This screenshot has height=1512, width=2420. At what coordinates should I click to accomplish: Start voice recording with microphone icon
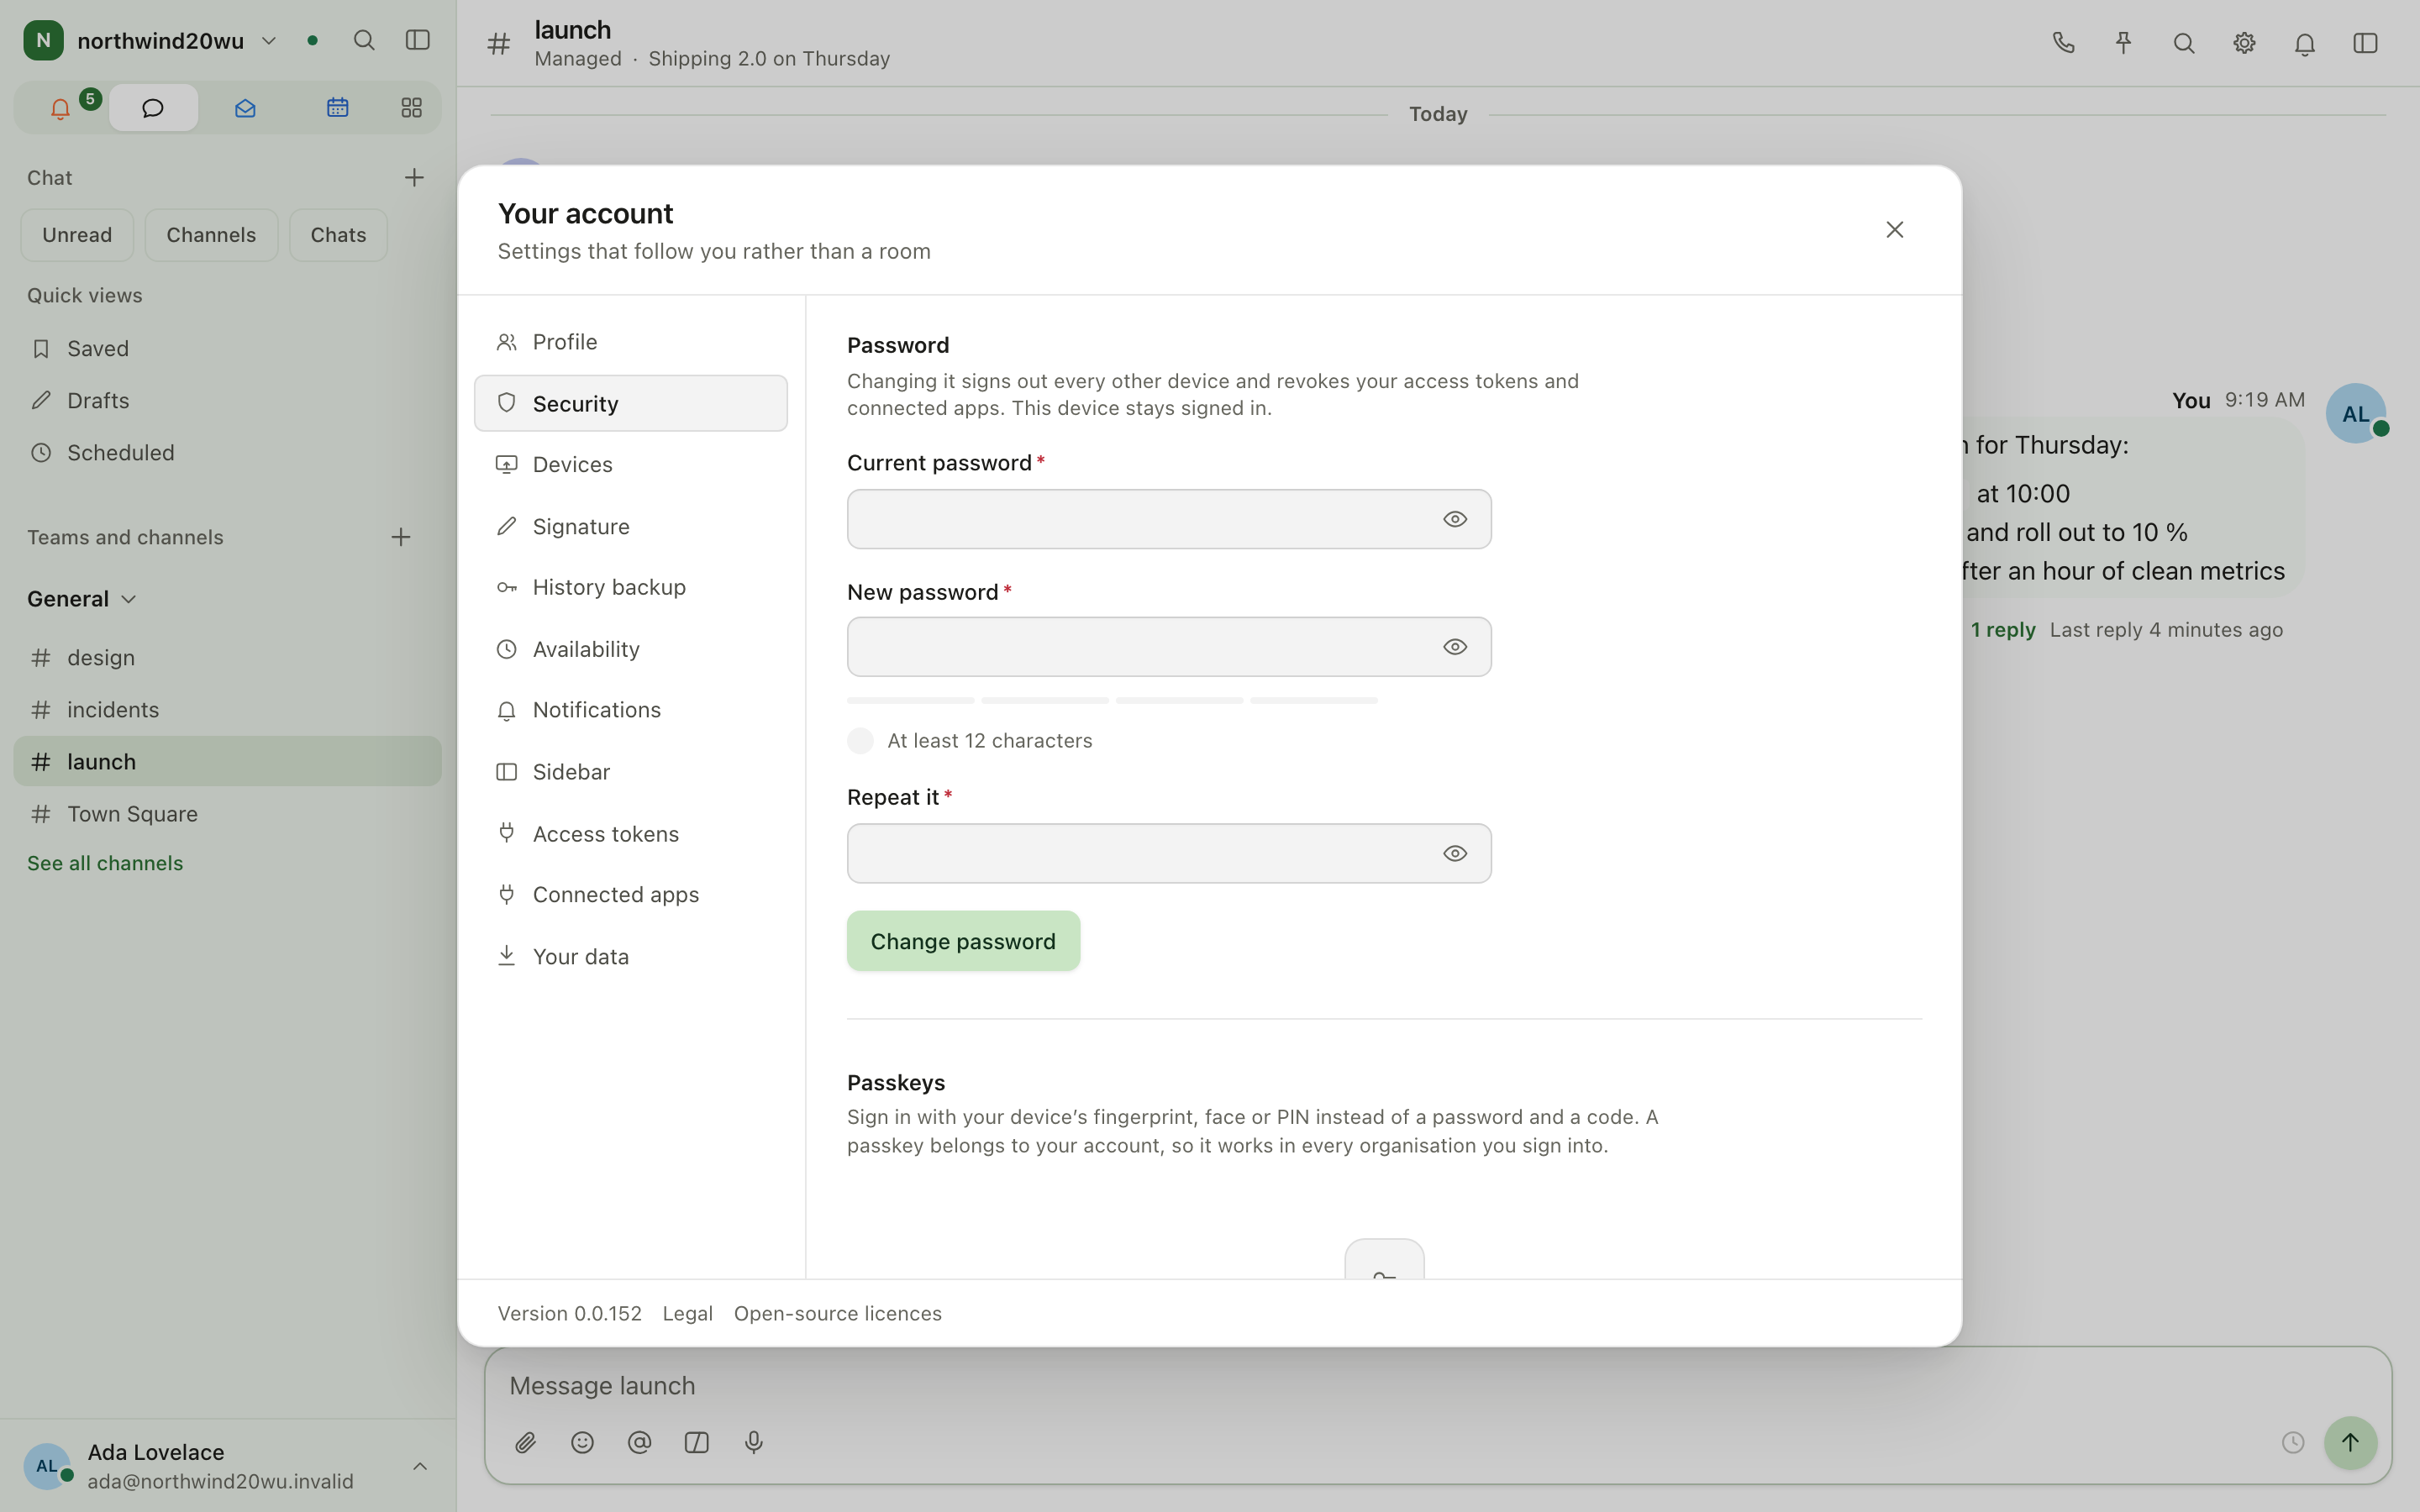pos(754,1442)
